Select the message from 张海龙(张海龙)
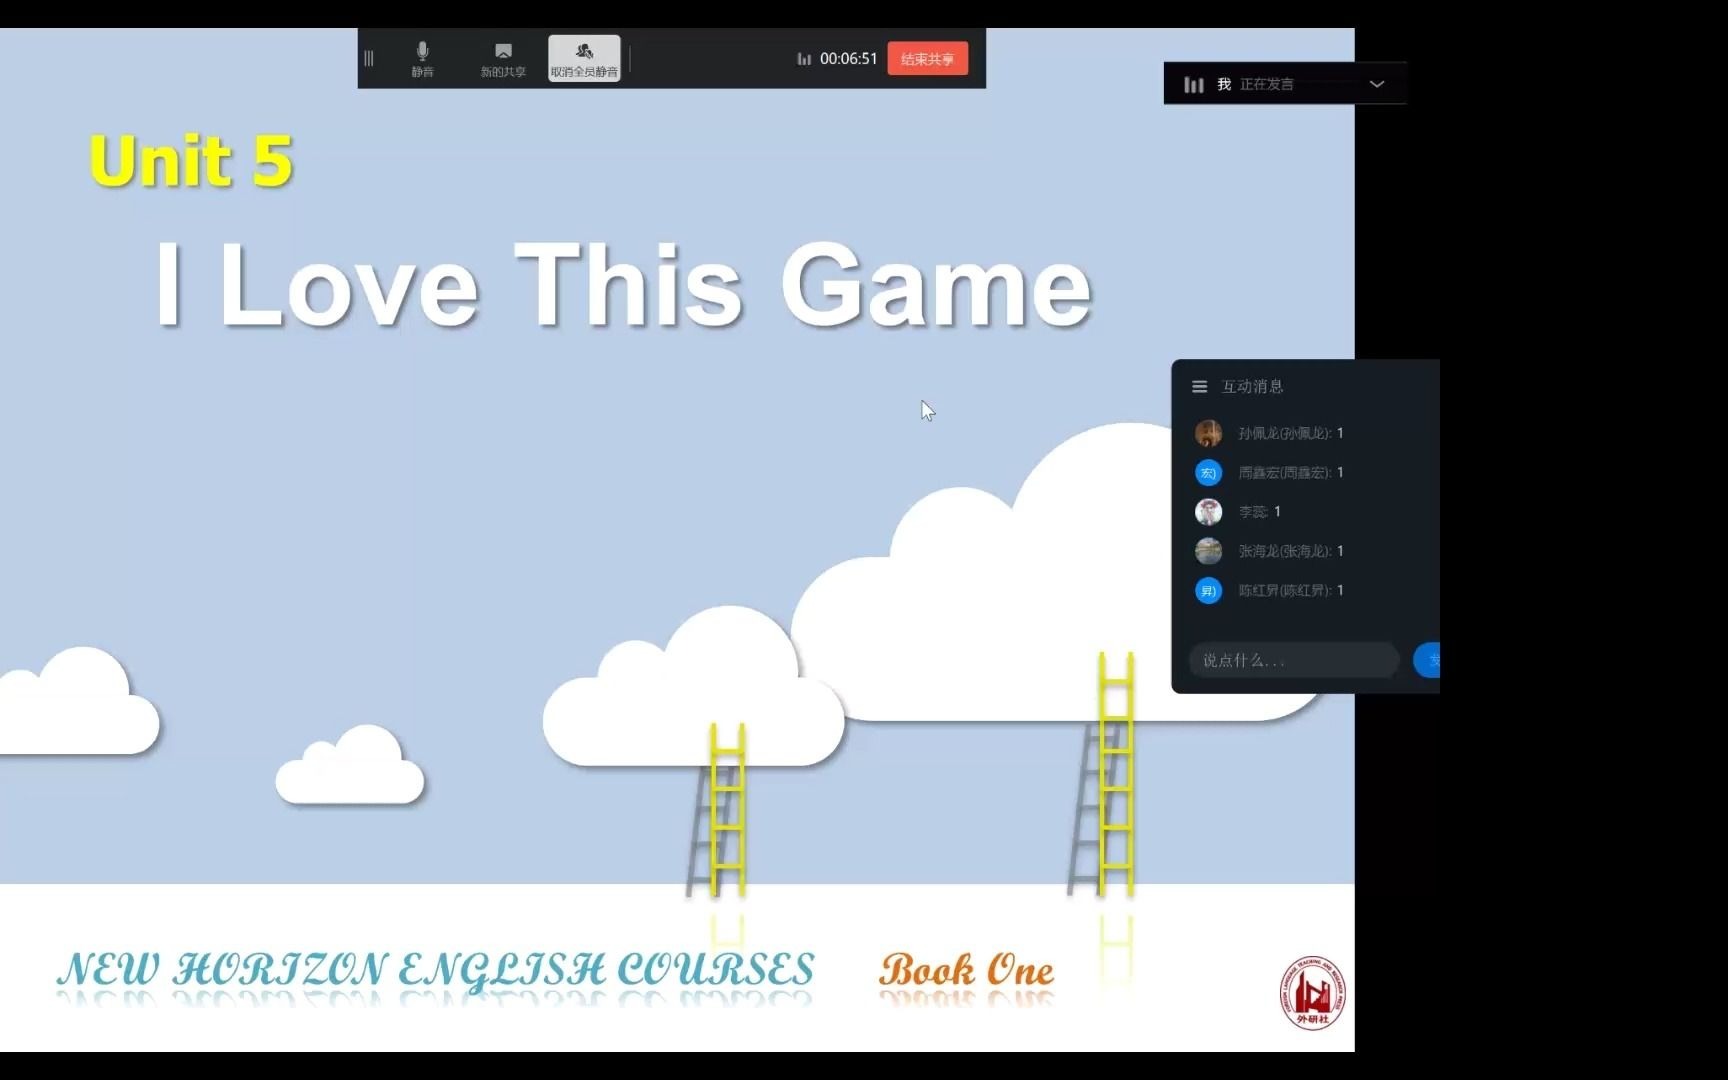This screenshot has width=1728, height=1080. pos(1291,551)
